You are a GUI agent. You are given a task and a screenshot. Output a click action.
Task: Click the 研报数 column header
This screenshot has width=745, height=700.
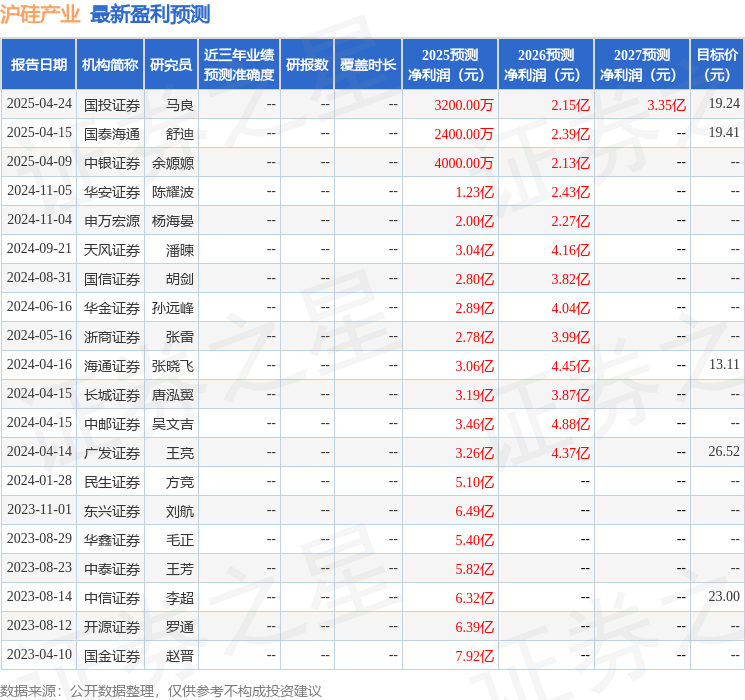[x=307, y=65]
